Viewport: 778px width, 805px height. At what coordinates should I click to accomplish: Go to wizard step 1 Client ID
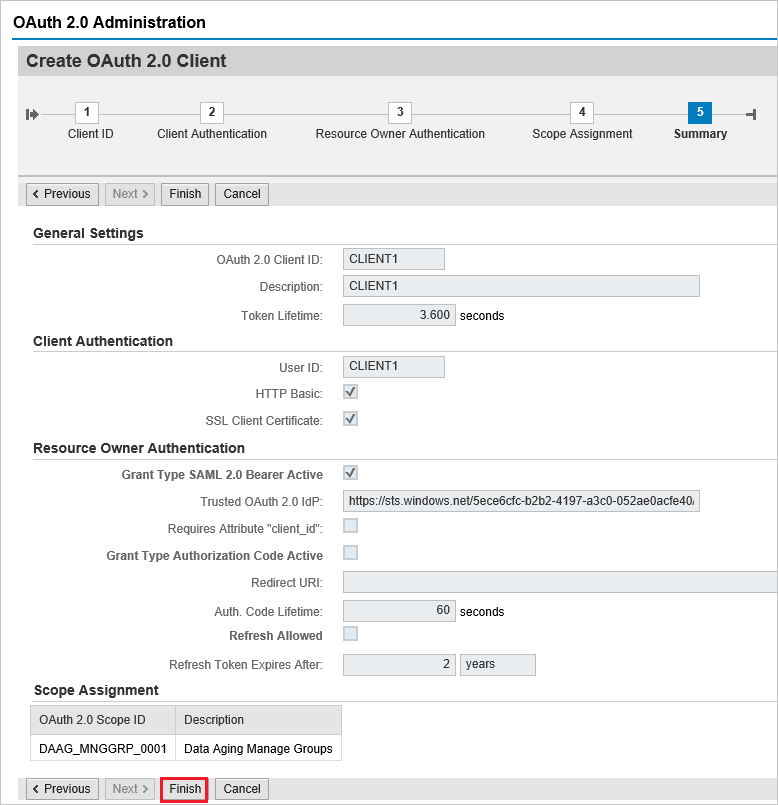pos(87,113)
